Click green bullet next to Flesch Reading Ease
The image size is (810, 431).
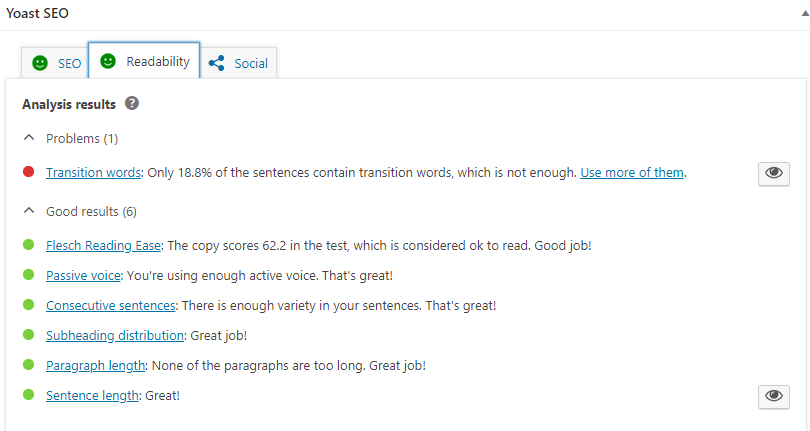point(29,244)
